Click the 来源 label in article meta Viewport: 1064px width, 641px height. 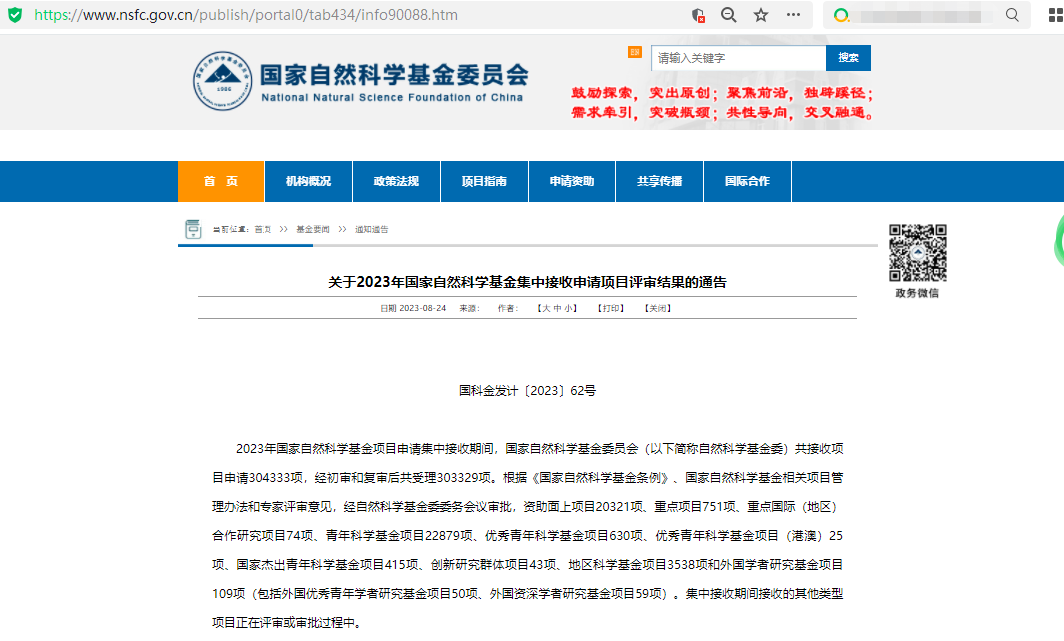[x=470, y=308]
